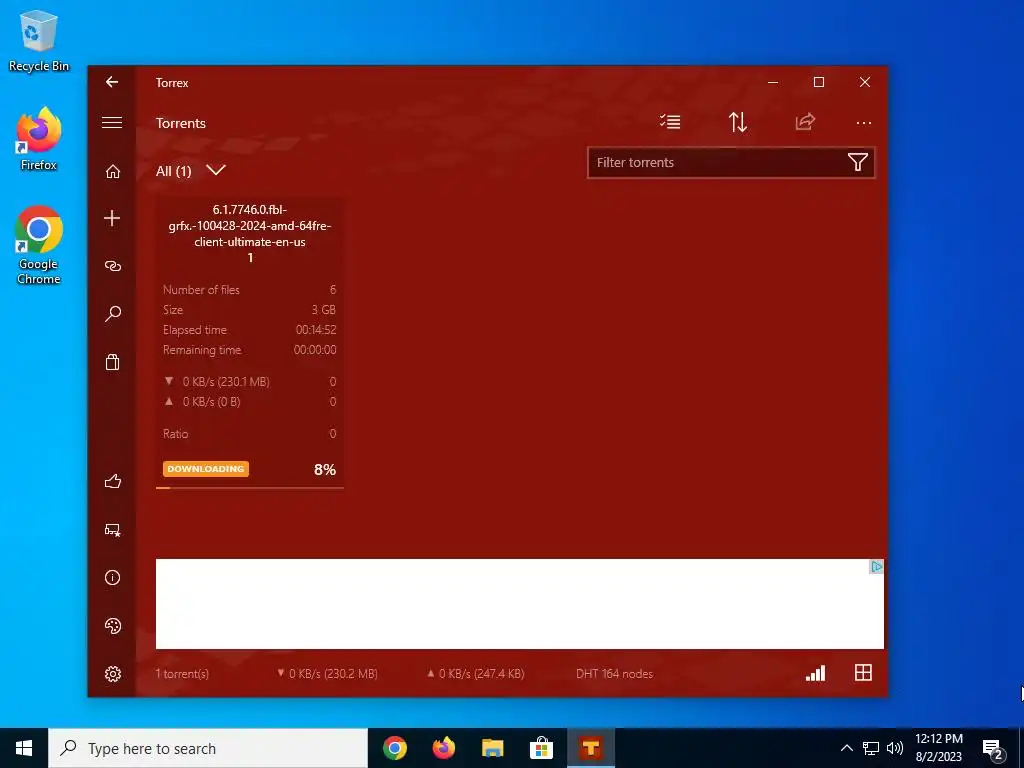Click the back arrow in Torrex

(112, 82)
